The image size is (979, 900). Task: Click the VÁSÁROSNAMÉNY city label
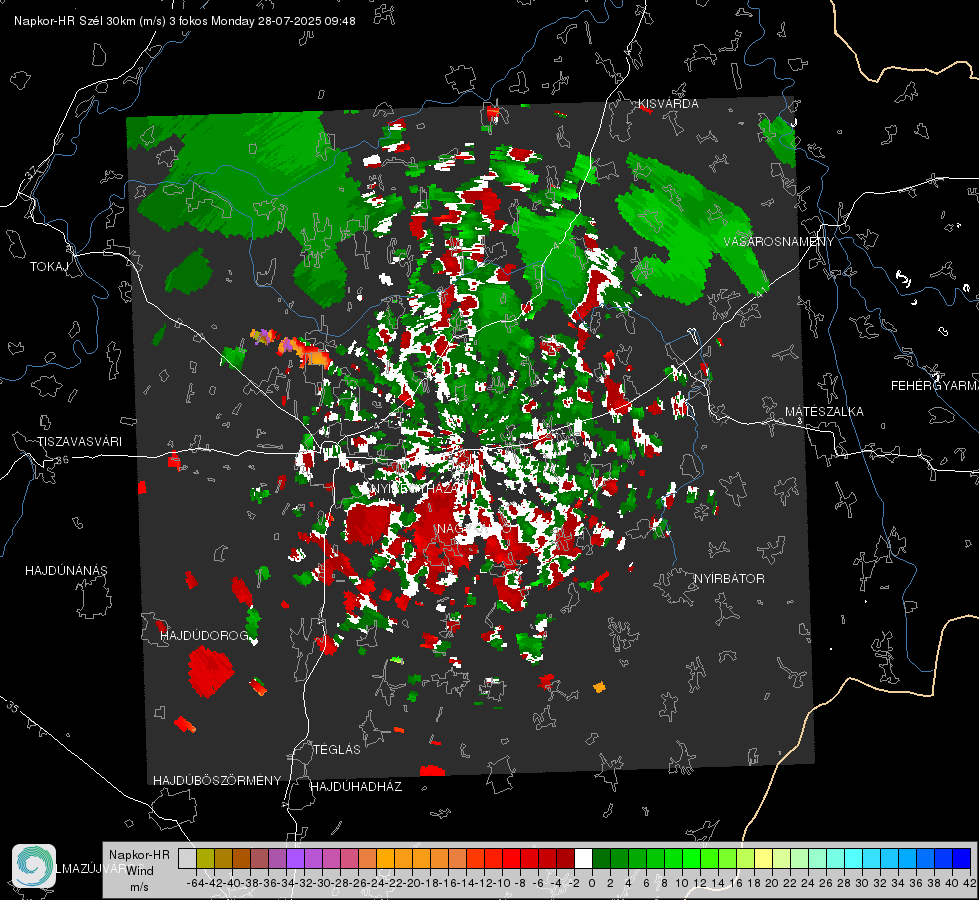click(x=779, y=242)
